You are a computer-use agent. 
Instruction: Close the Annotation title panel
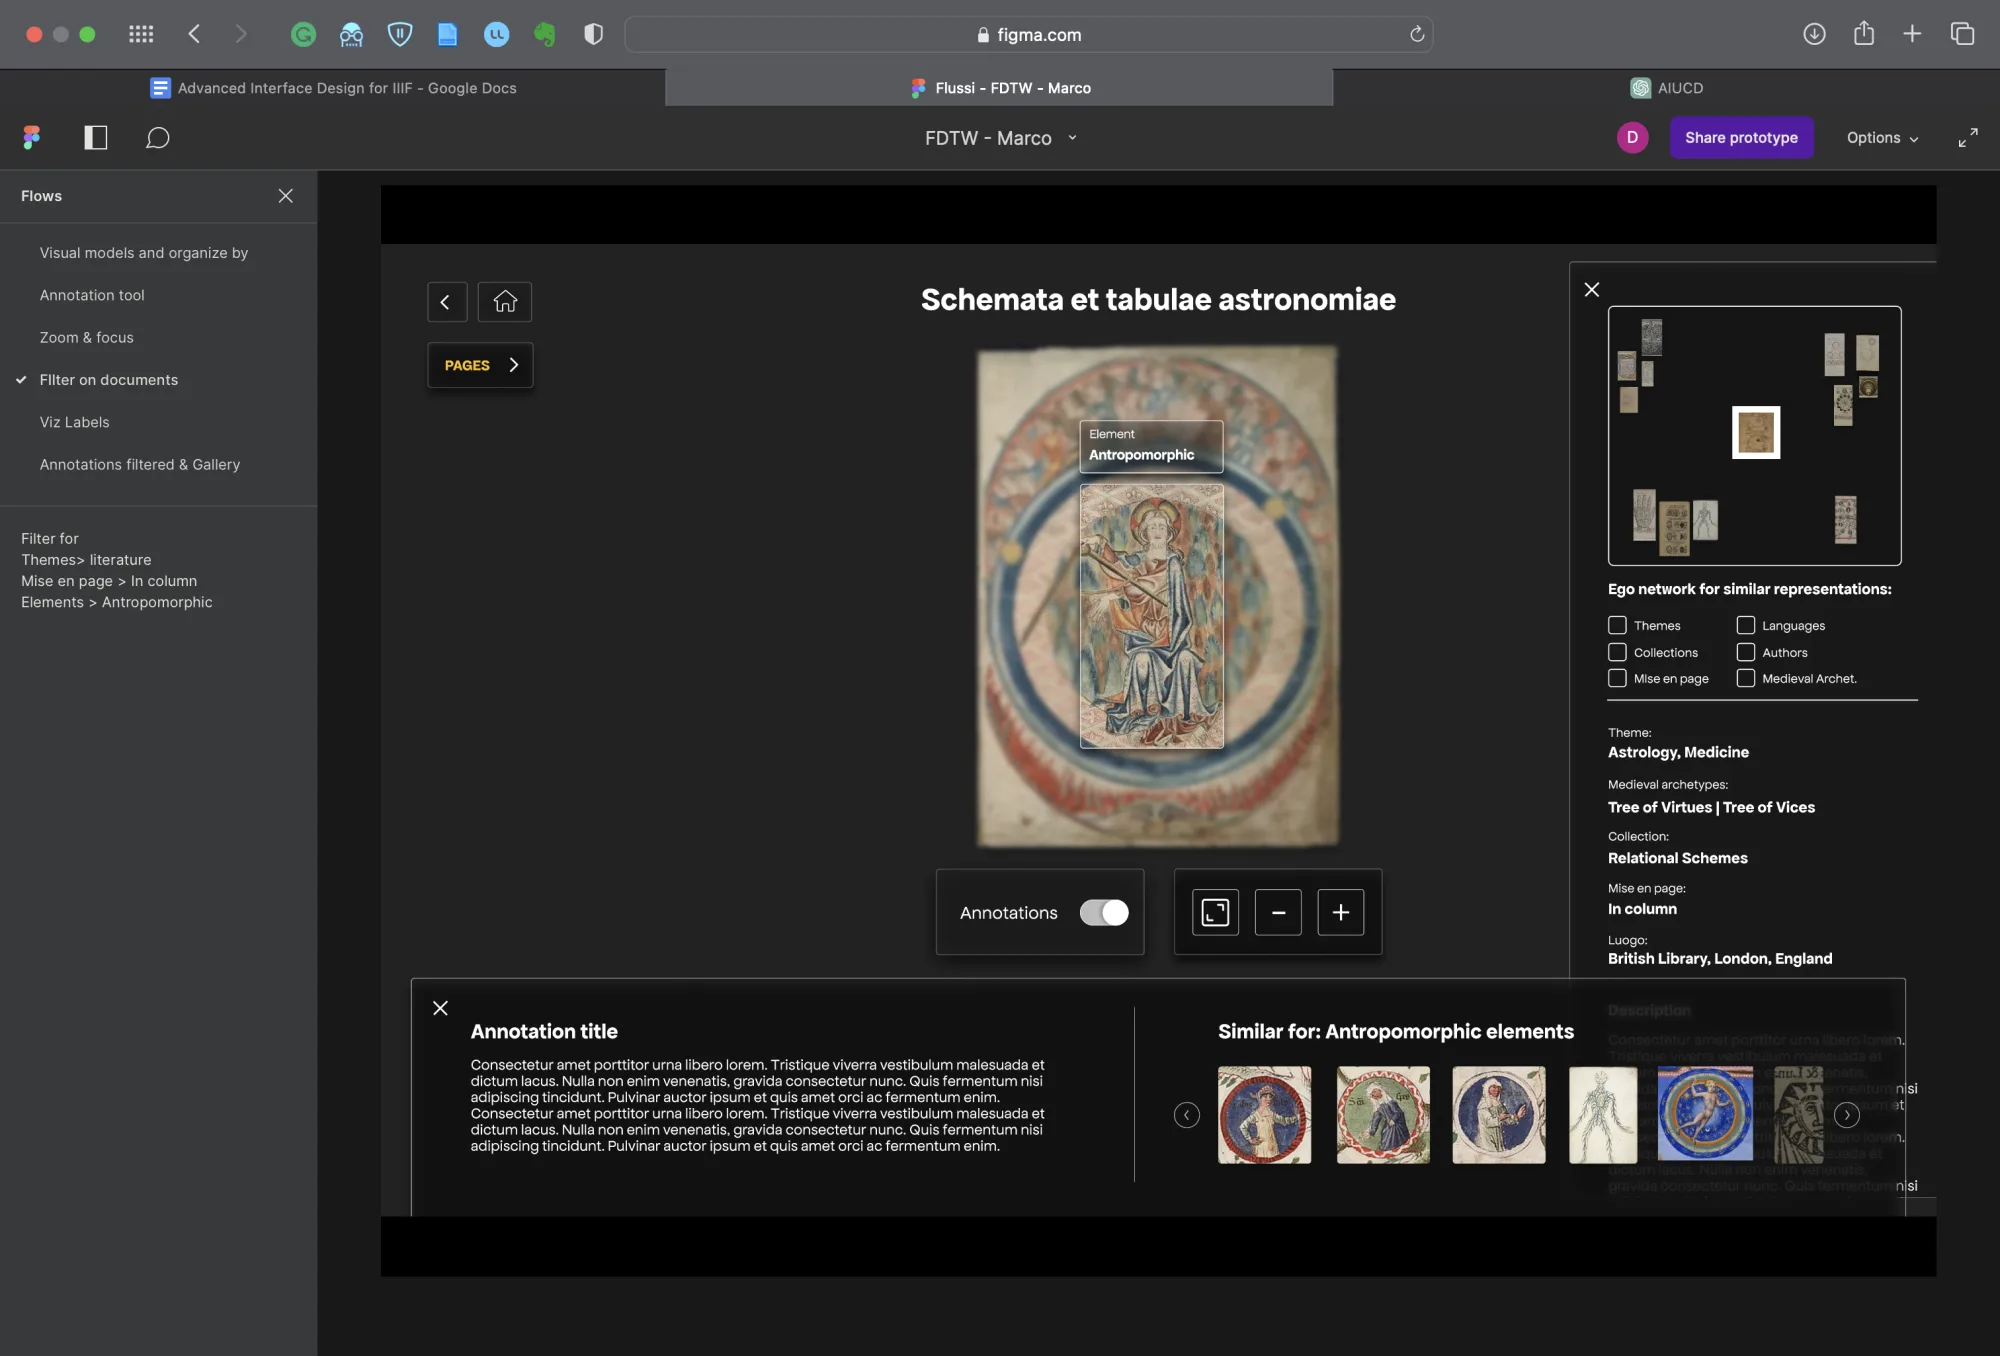click(440, 1008)
